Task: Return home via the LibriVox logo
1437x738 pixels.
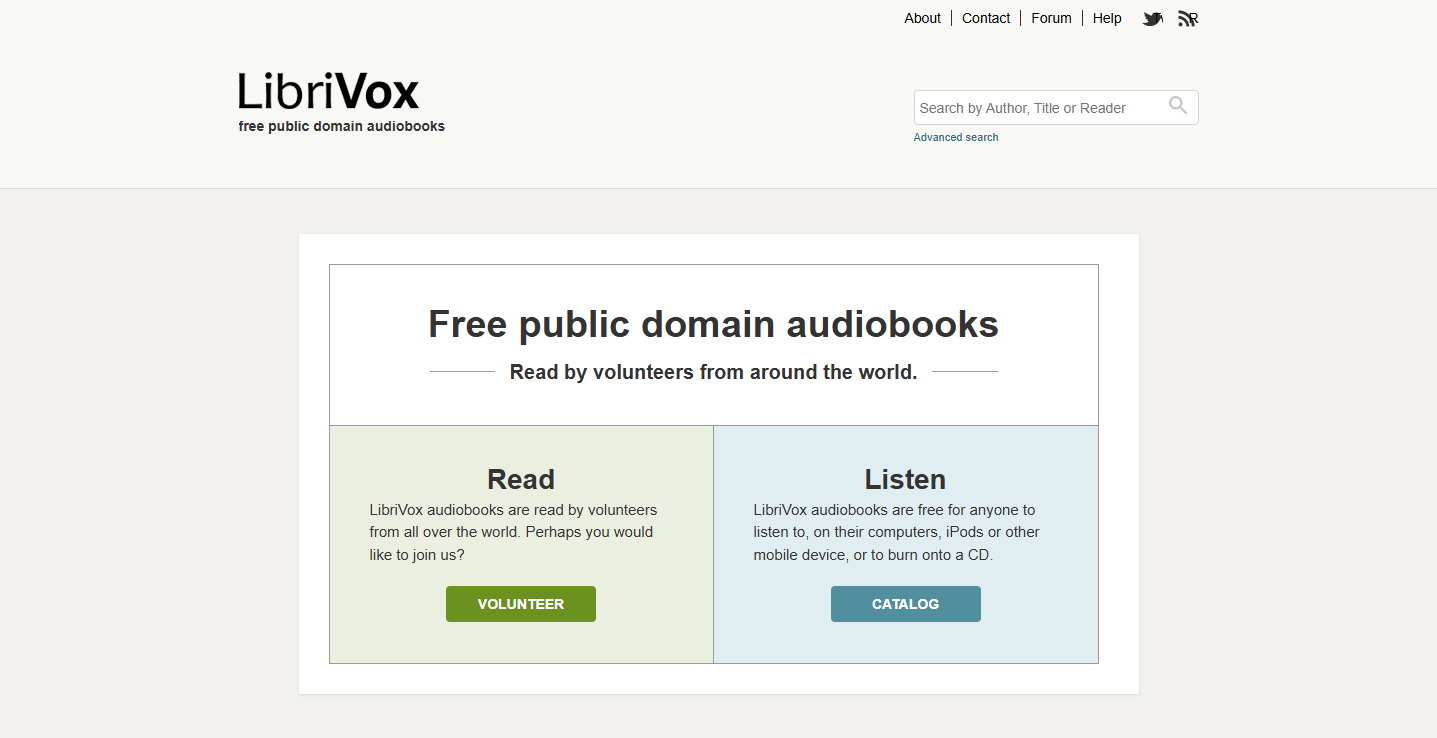Action: (x=328, y=91)
